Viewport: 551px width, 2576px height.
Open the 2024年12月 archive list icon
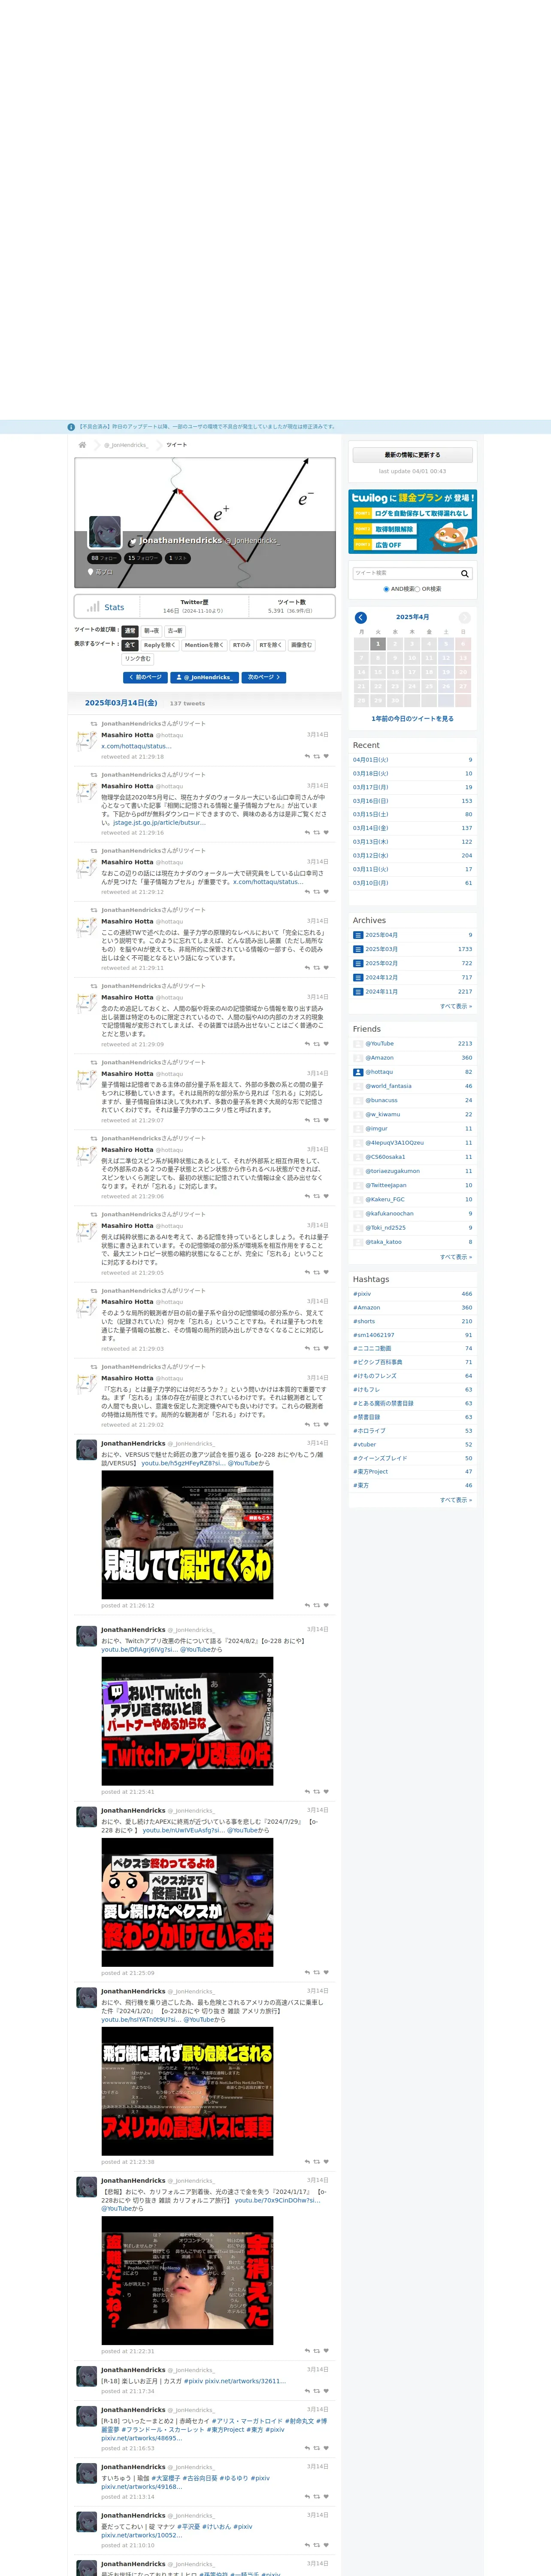(358, 977)
